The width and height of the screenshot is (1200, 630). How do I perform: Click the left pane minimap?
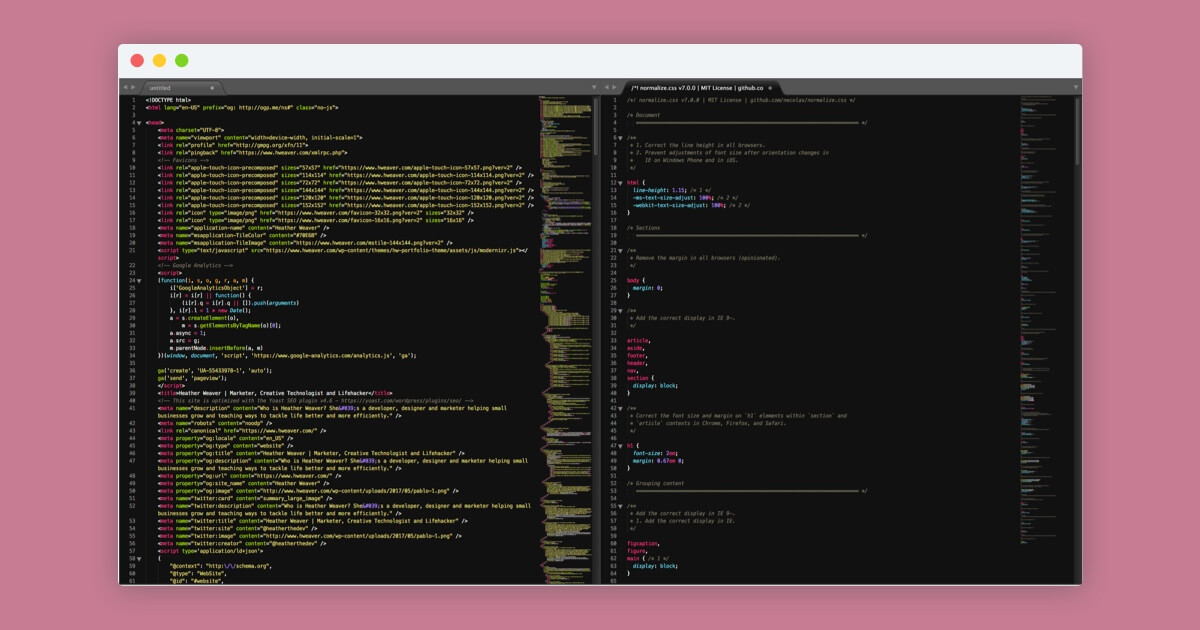tap(566, 340)
